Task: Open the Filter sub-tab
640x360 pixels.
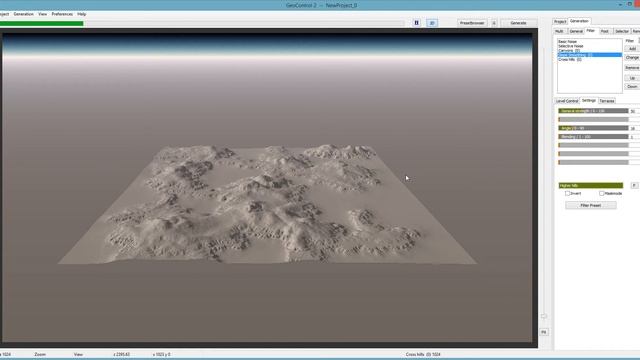Action: click(x=591, y=31)
